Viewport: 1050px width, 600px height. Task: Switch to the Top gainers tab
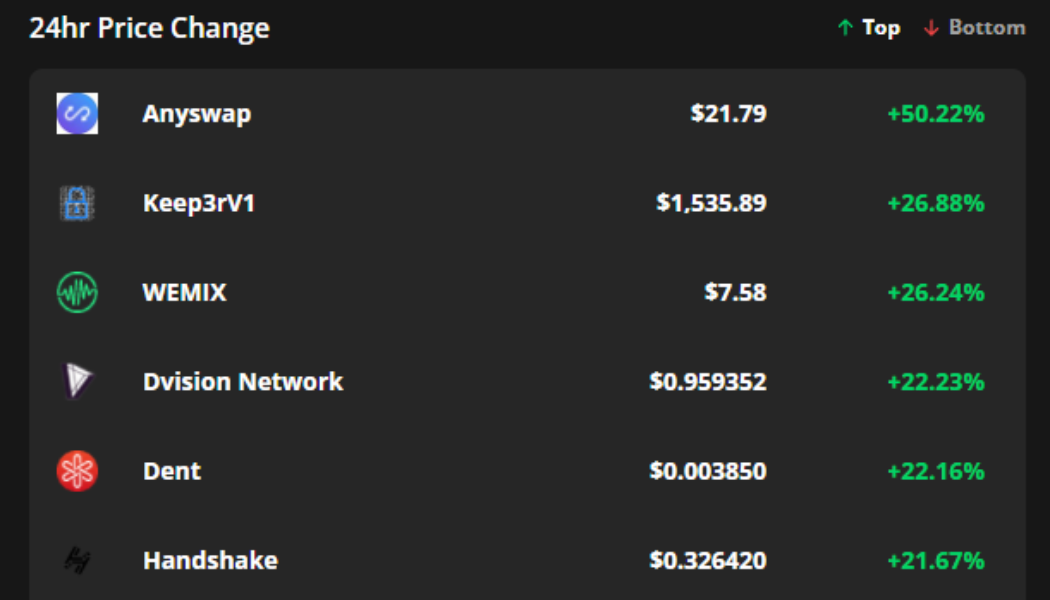click(880, 28)
